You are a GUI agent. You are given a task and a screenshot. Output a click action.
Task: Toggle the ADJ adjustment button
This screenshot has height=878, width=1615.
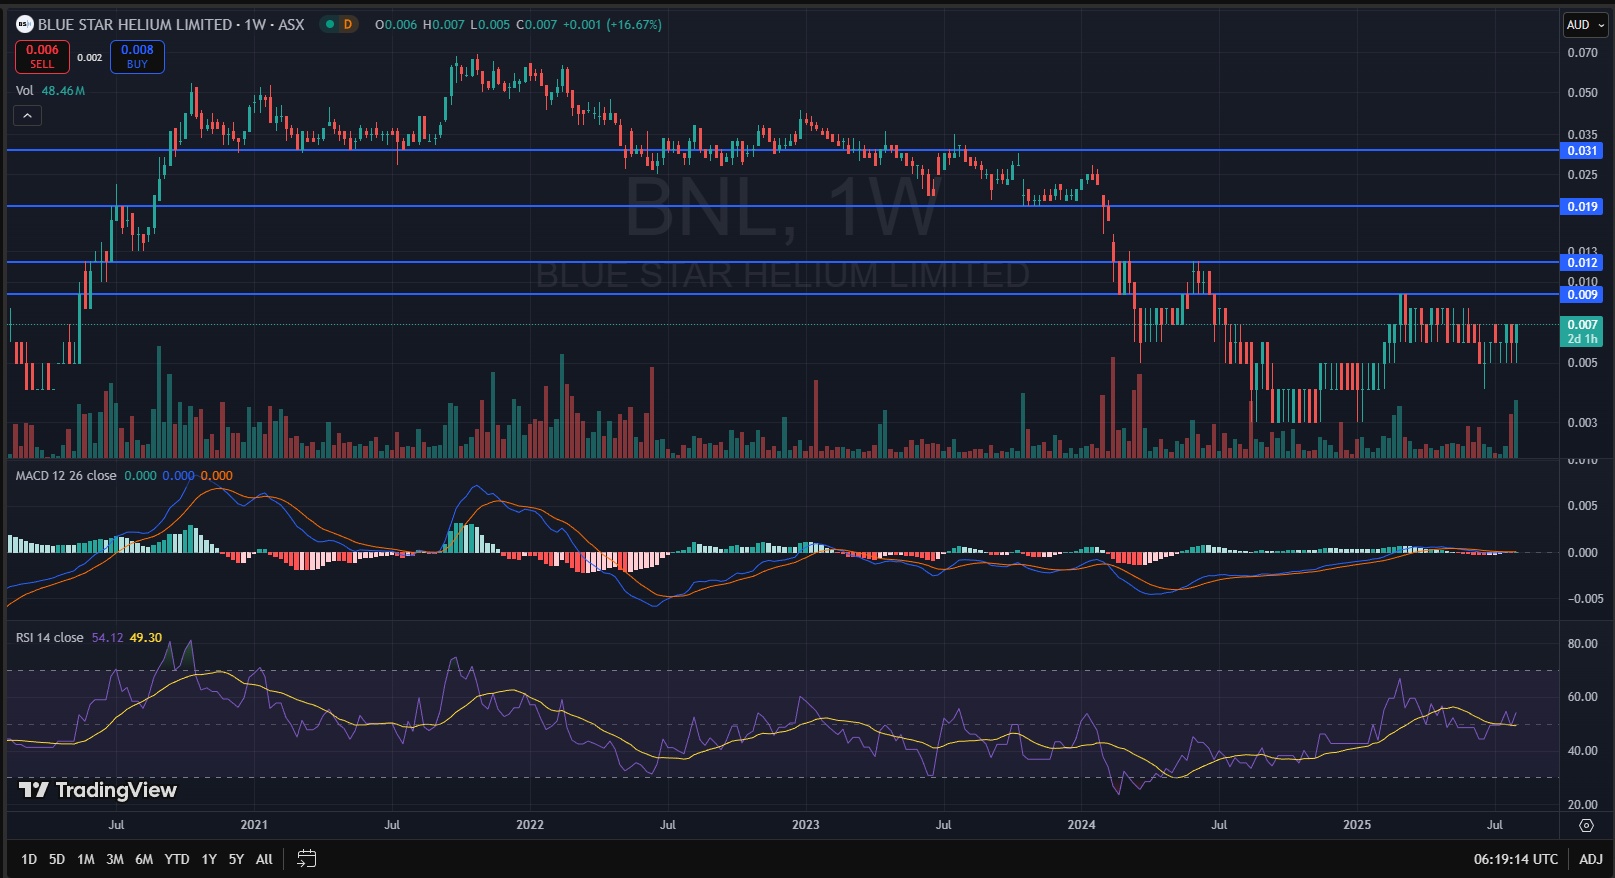[1591, 859]
